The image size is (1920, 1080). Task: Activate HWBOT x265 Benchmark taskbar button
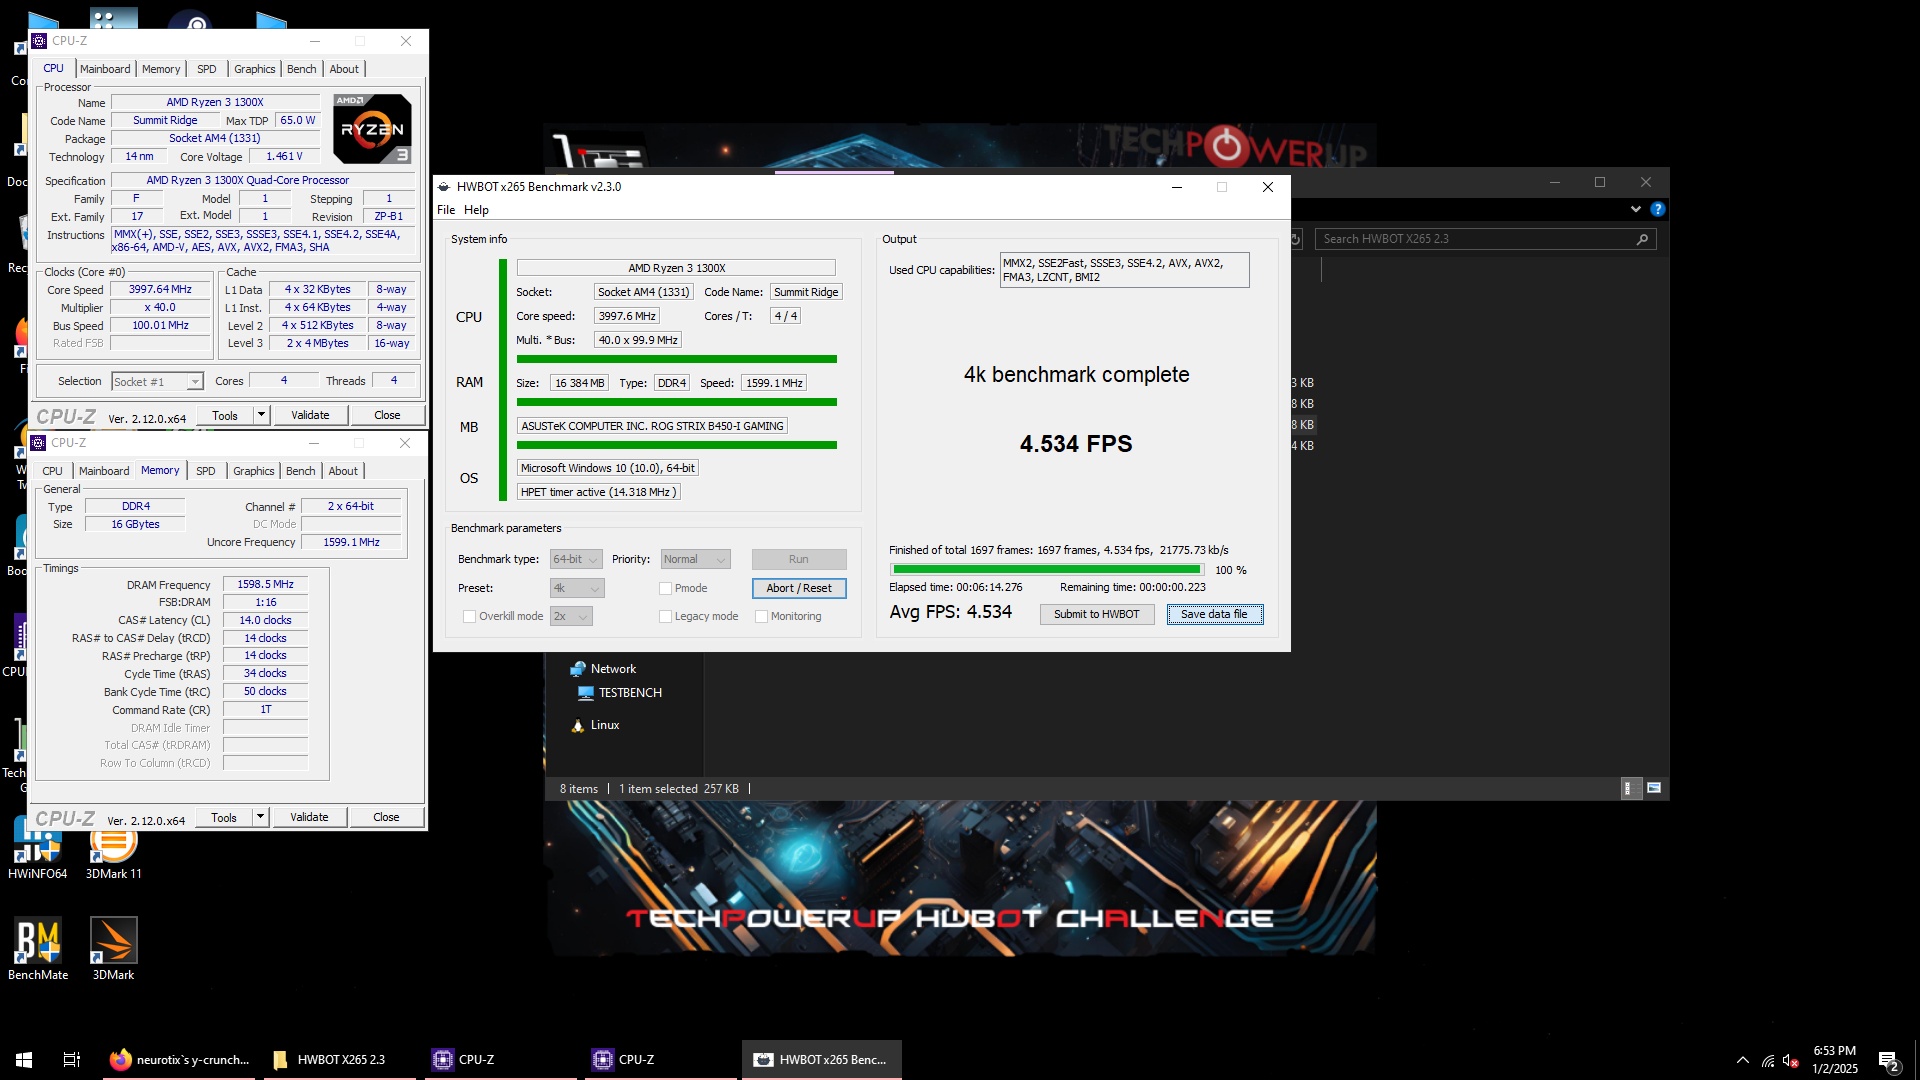(x=821, y=1060)
